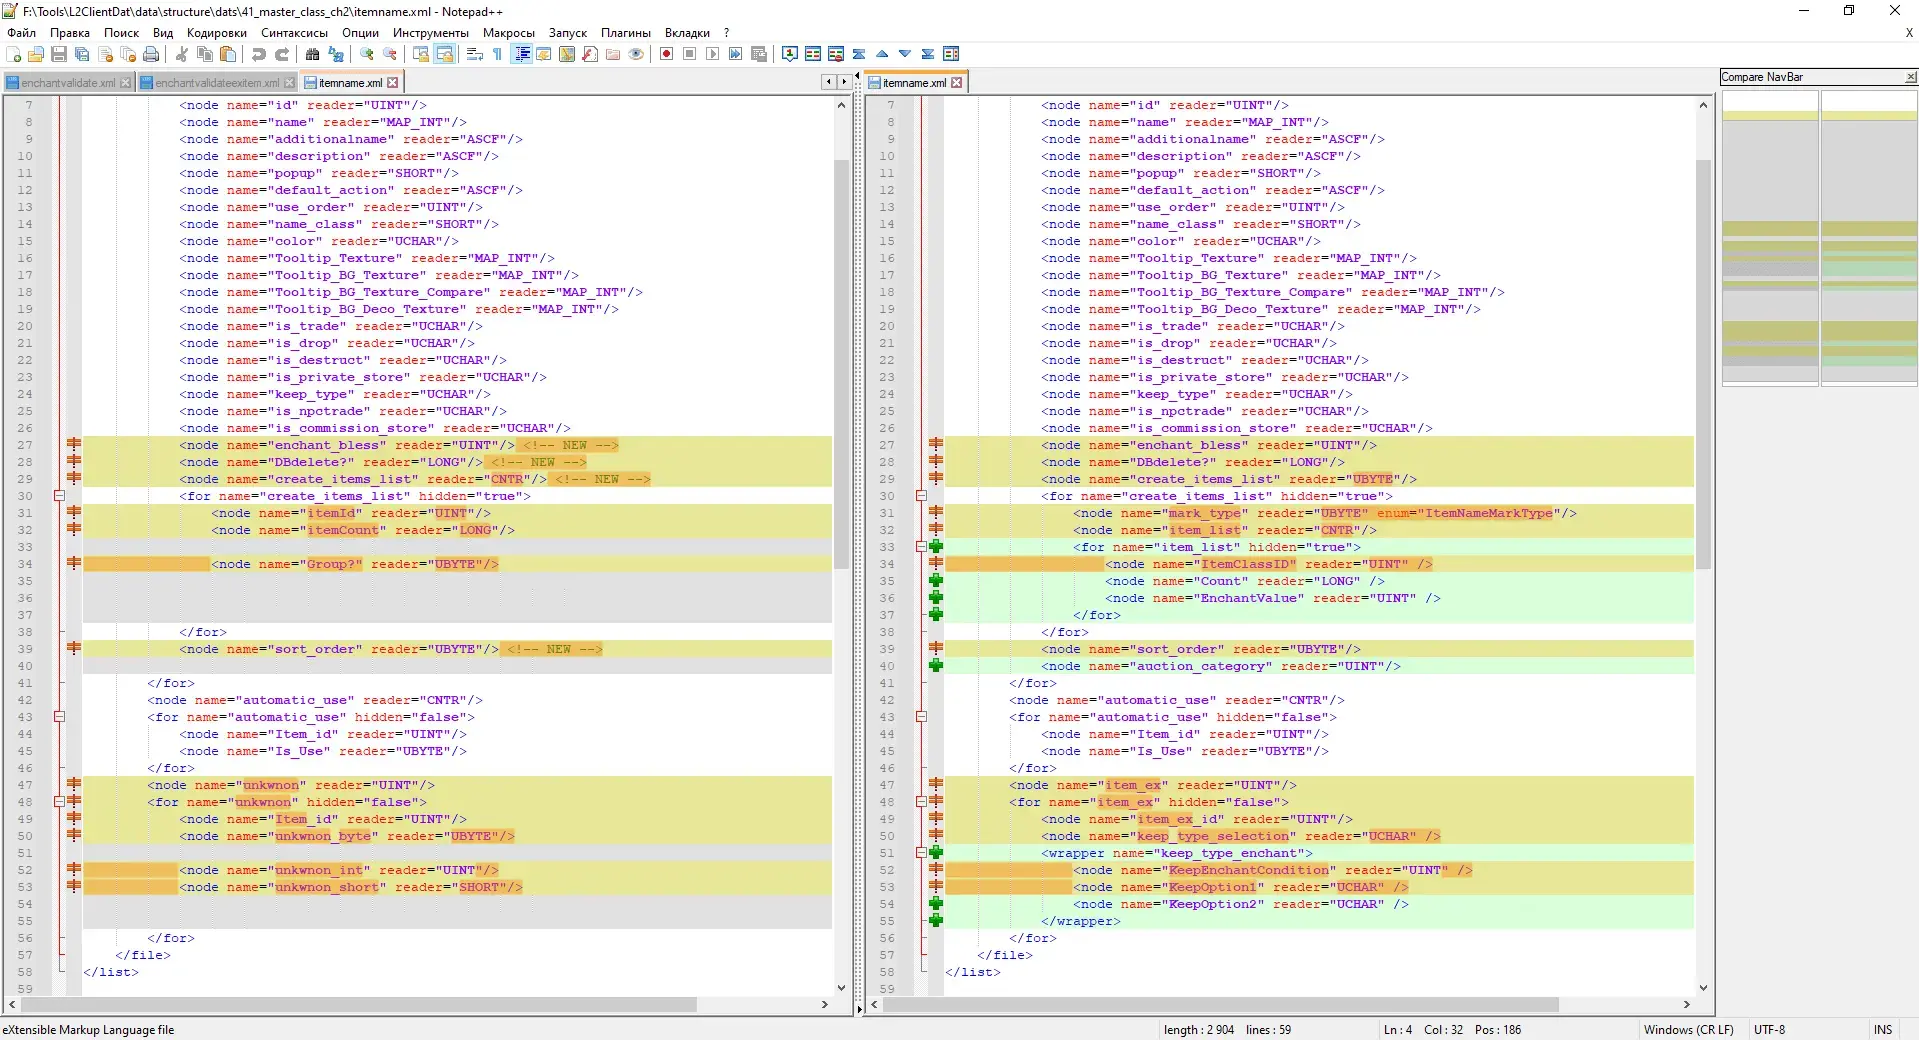Zoom in with the magnifier plus icon
The height and width of the screenshot is (1040, 1919).
(367, 54)
